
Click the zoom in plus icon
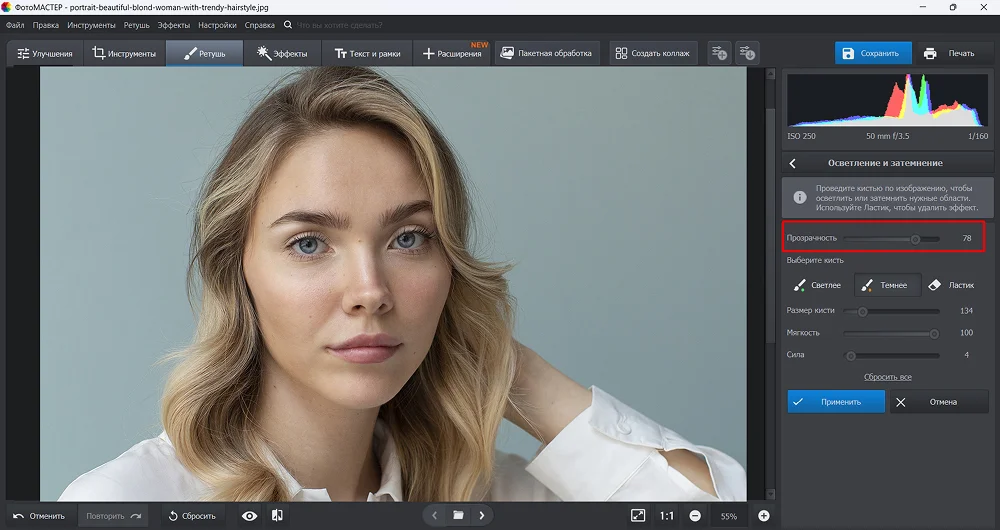763,516
